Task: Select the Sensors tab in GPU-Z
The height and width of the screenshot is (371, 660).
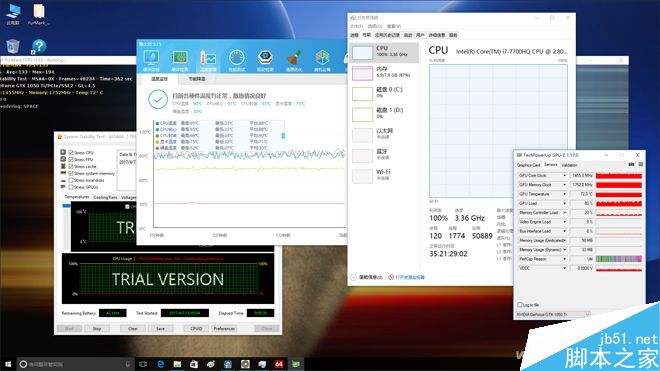Action: 551,165
